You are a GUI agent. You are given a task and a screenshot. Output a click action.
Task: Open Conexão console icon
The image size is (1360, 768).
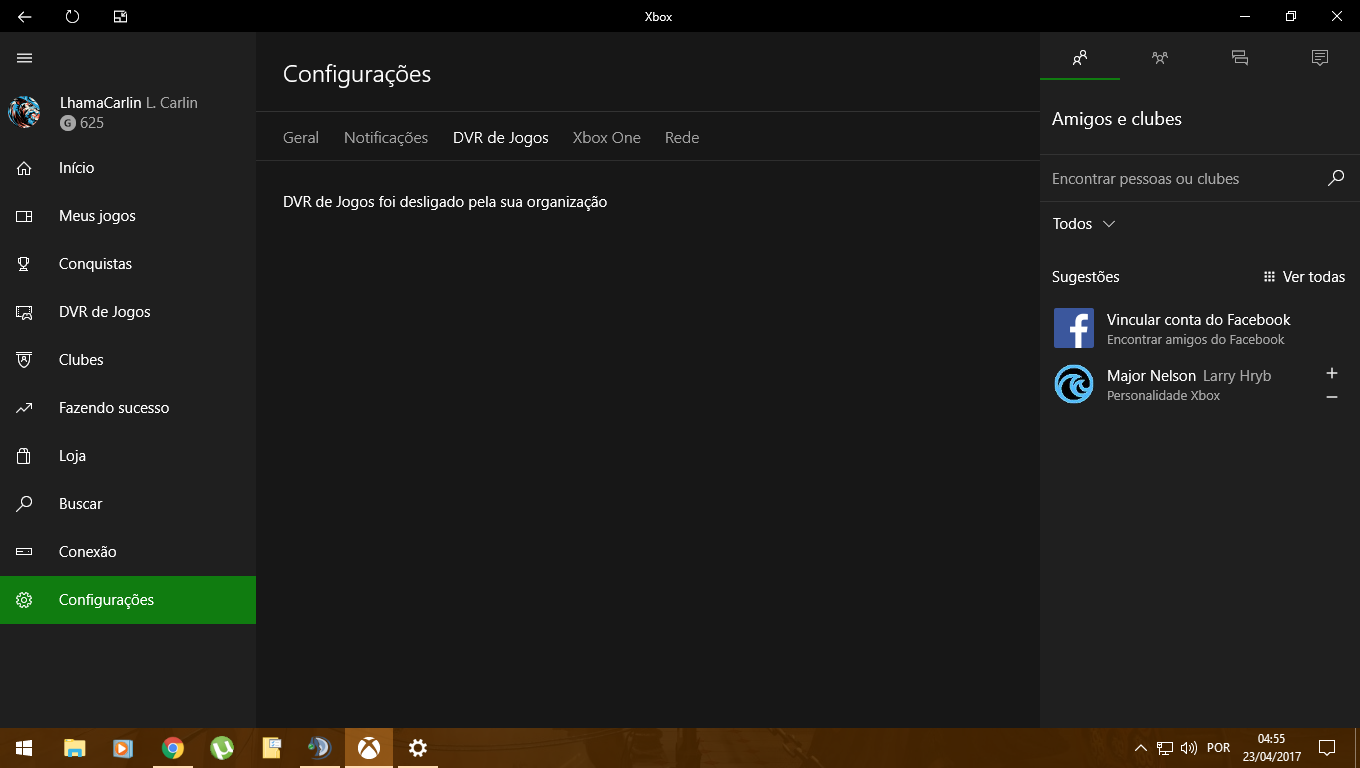[x=25, y=552]
